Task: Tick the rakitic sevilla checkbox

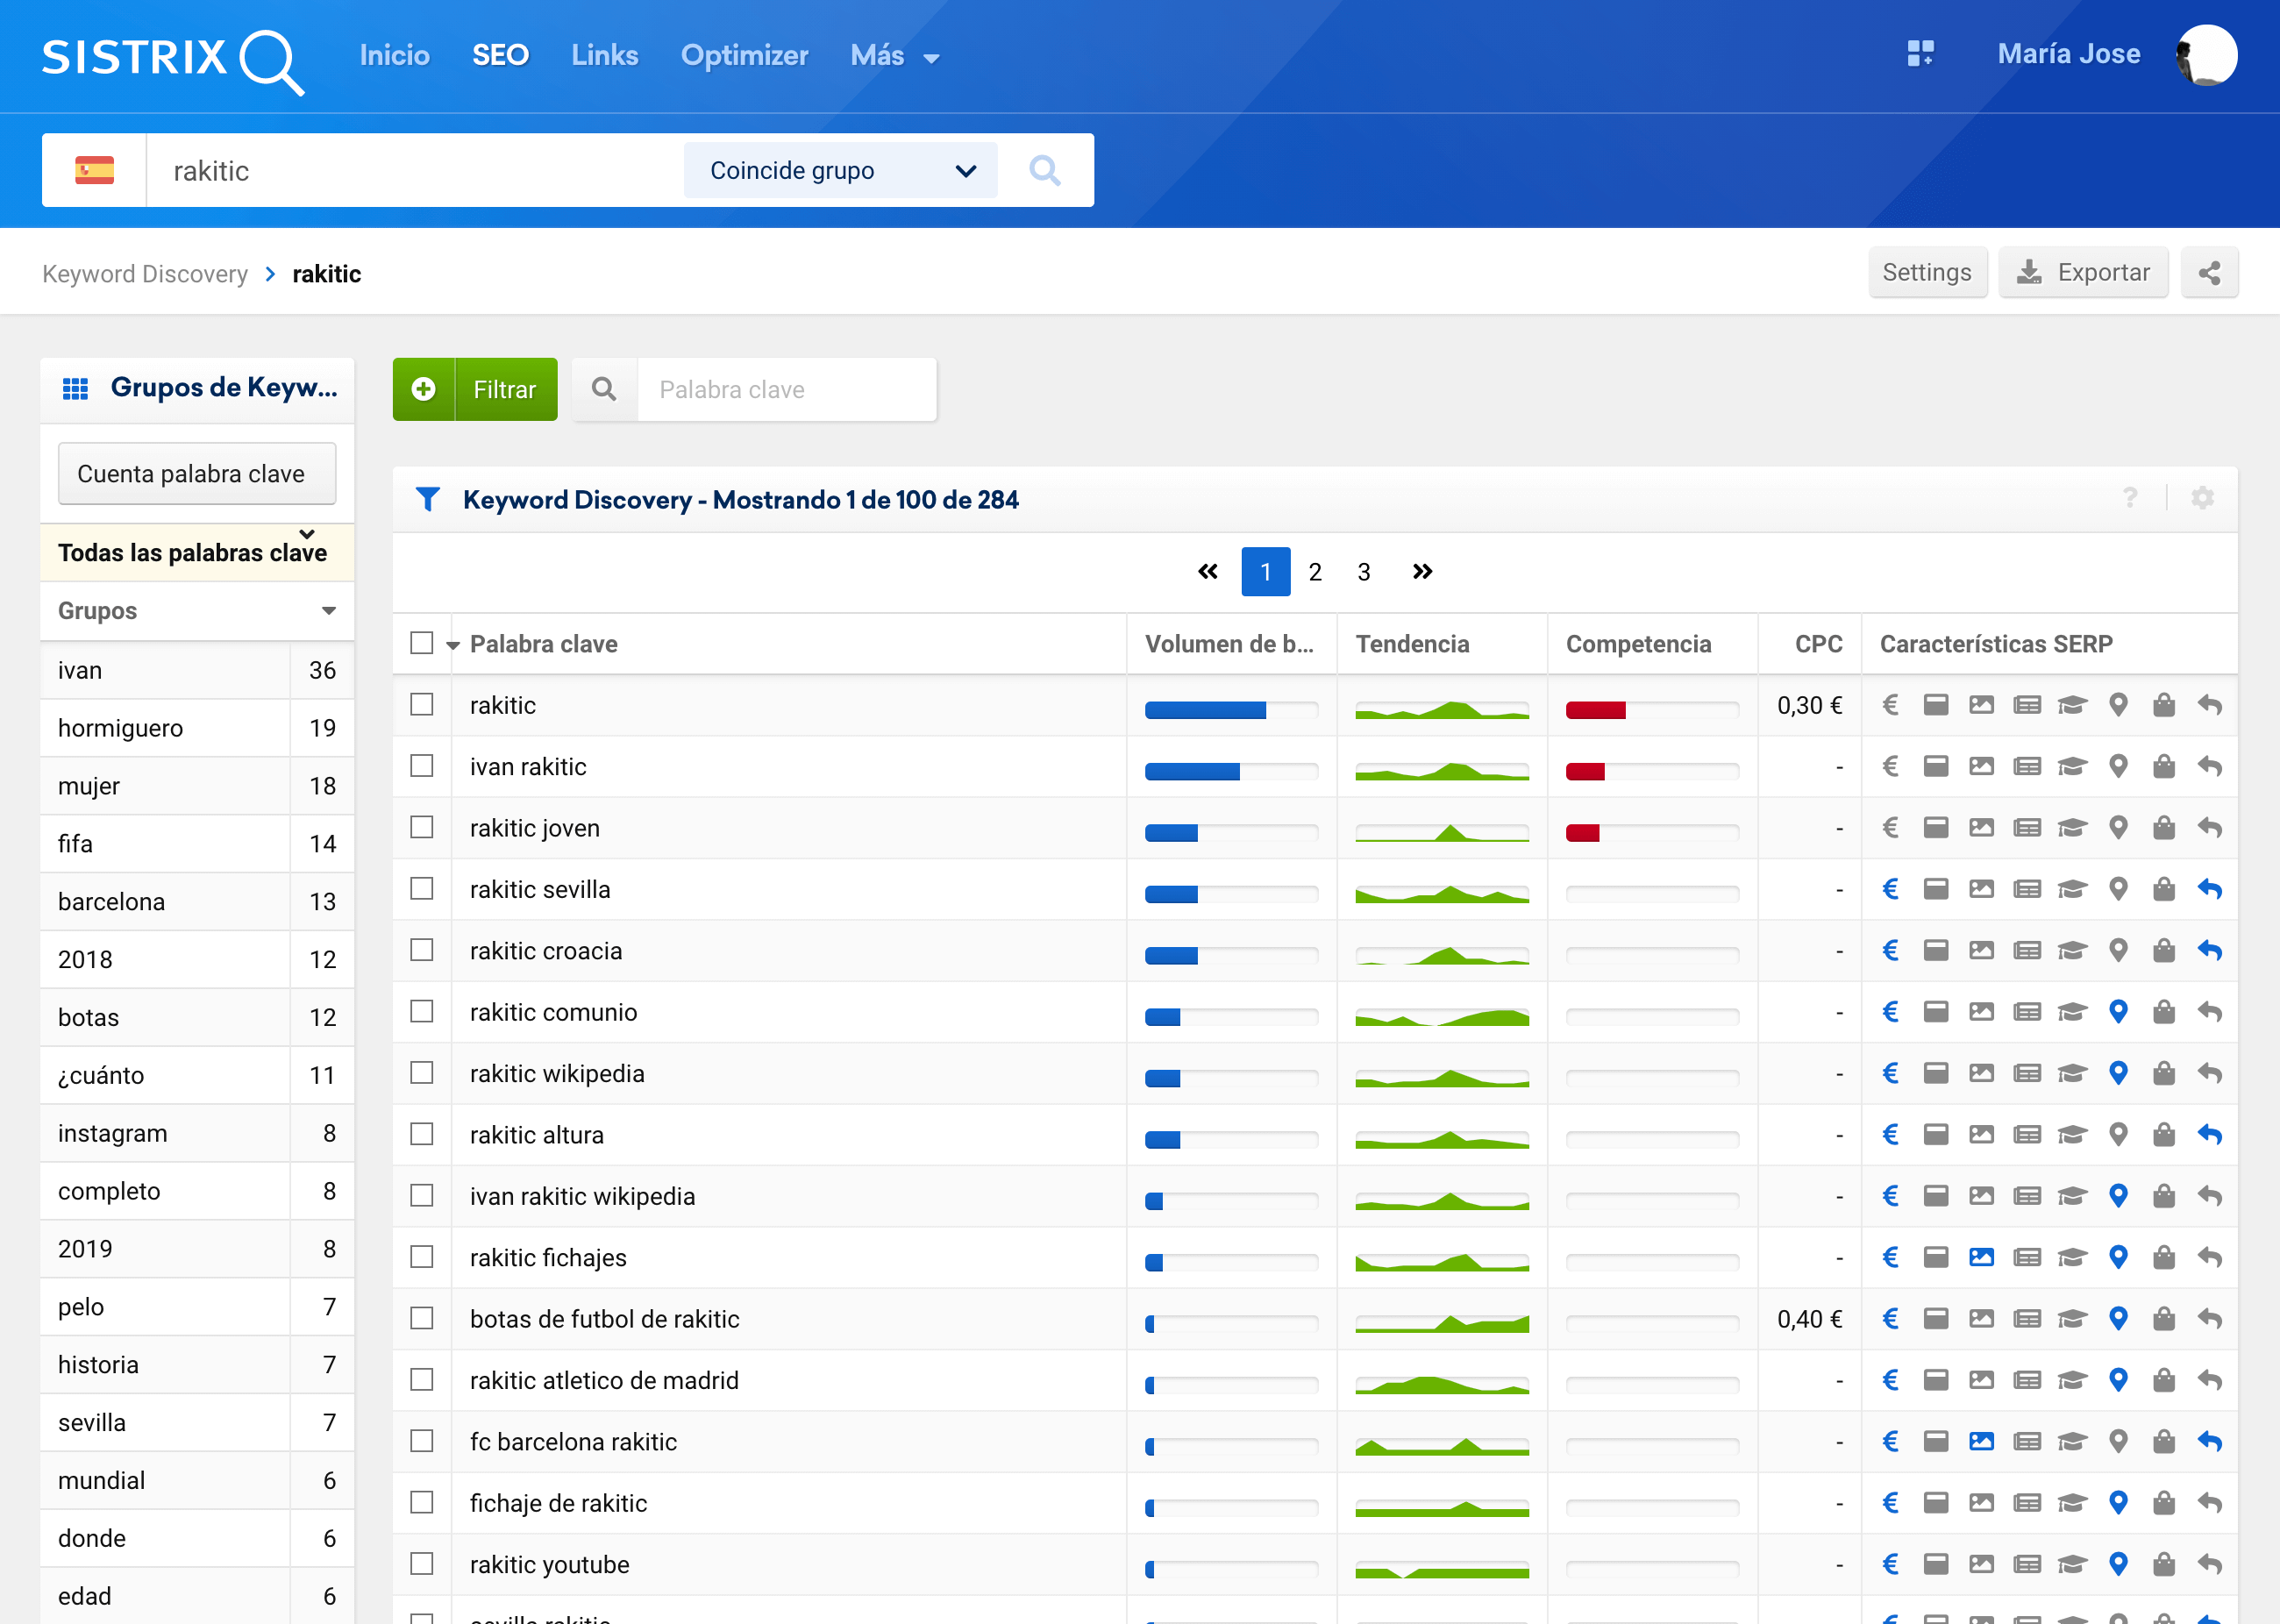Action: pos(422,888)
